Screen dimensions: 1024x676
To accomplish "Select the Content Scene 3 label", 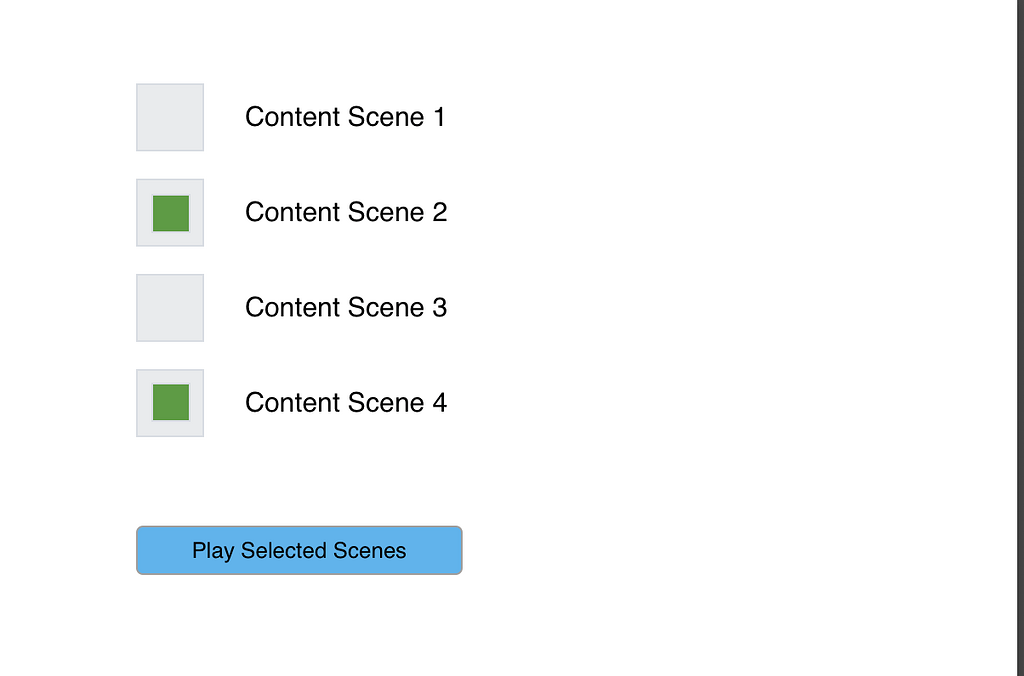I will pos(346,307).
